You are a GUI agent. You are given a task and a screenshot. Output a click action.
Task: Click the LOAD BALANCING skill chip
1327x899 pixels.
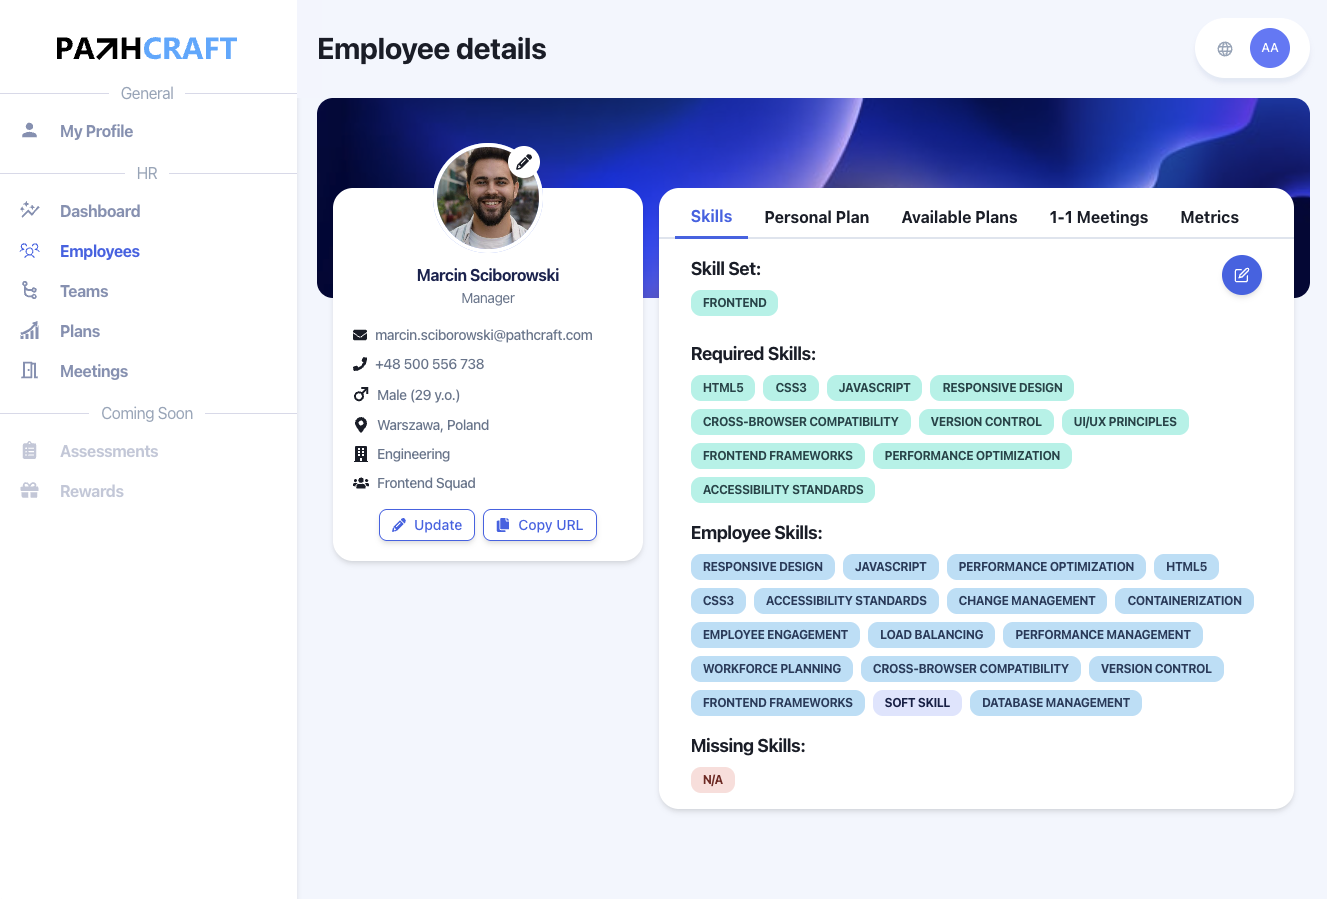tap(931, 635)
